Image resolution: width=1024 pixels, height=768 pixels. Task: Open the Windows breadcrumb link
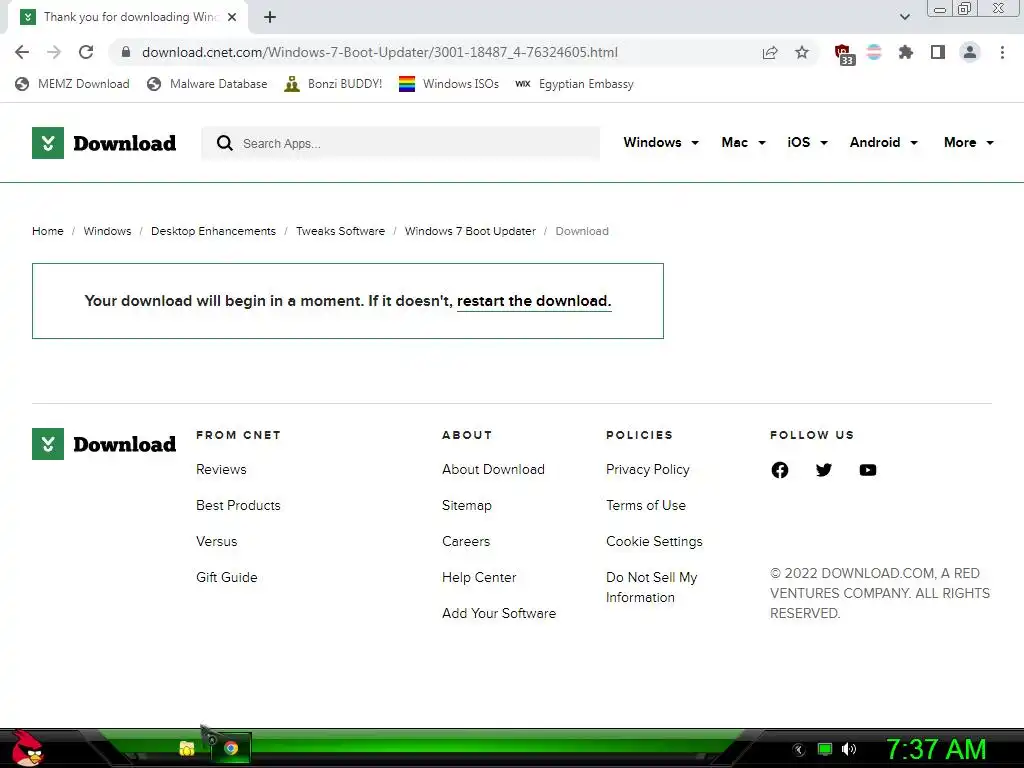107,231
